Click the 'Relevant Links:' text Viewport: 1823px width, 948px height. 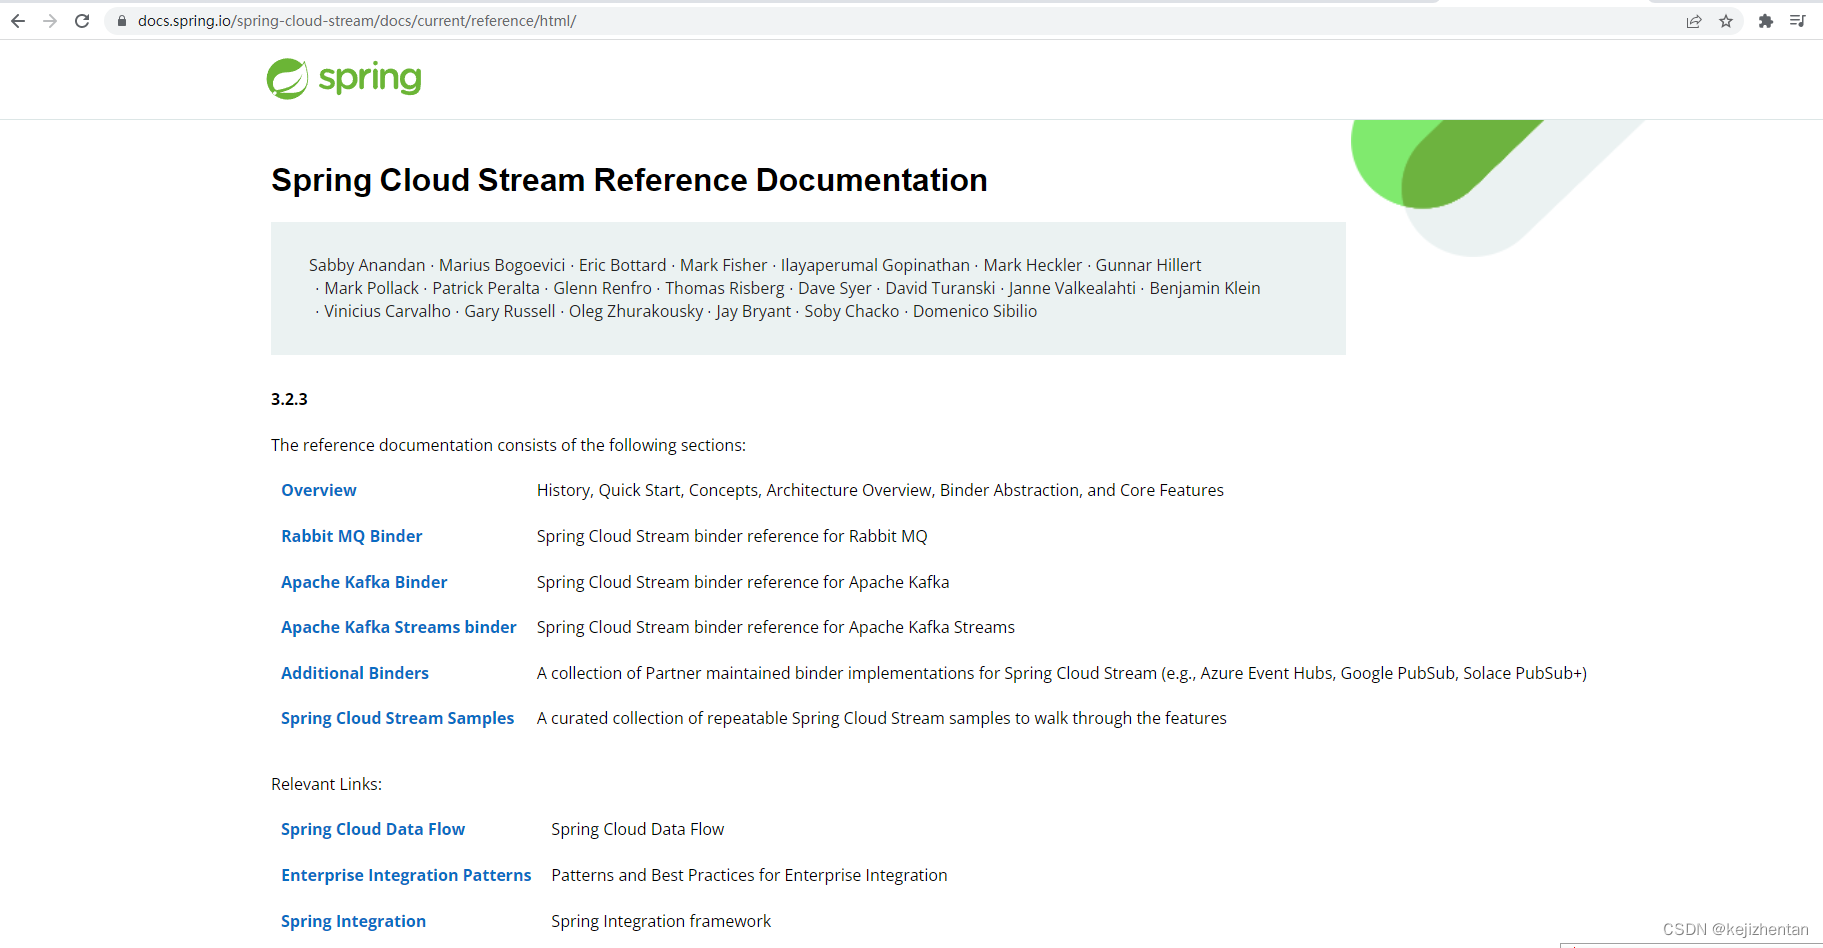tap(327, 784)
